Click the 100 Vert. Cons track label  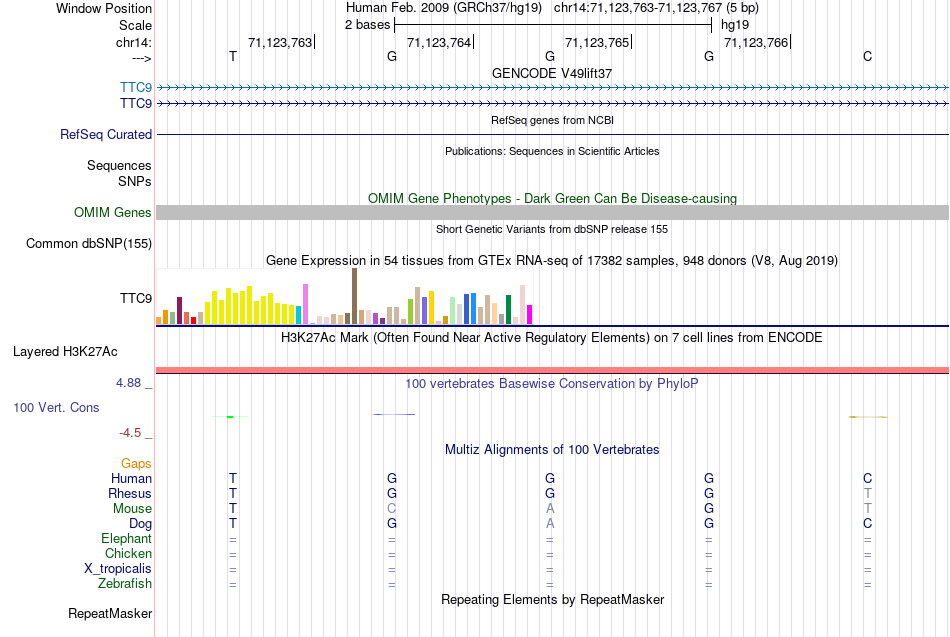[x=56, y=407]
